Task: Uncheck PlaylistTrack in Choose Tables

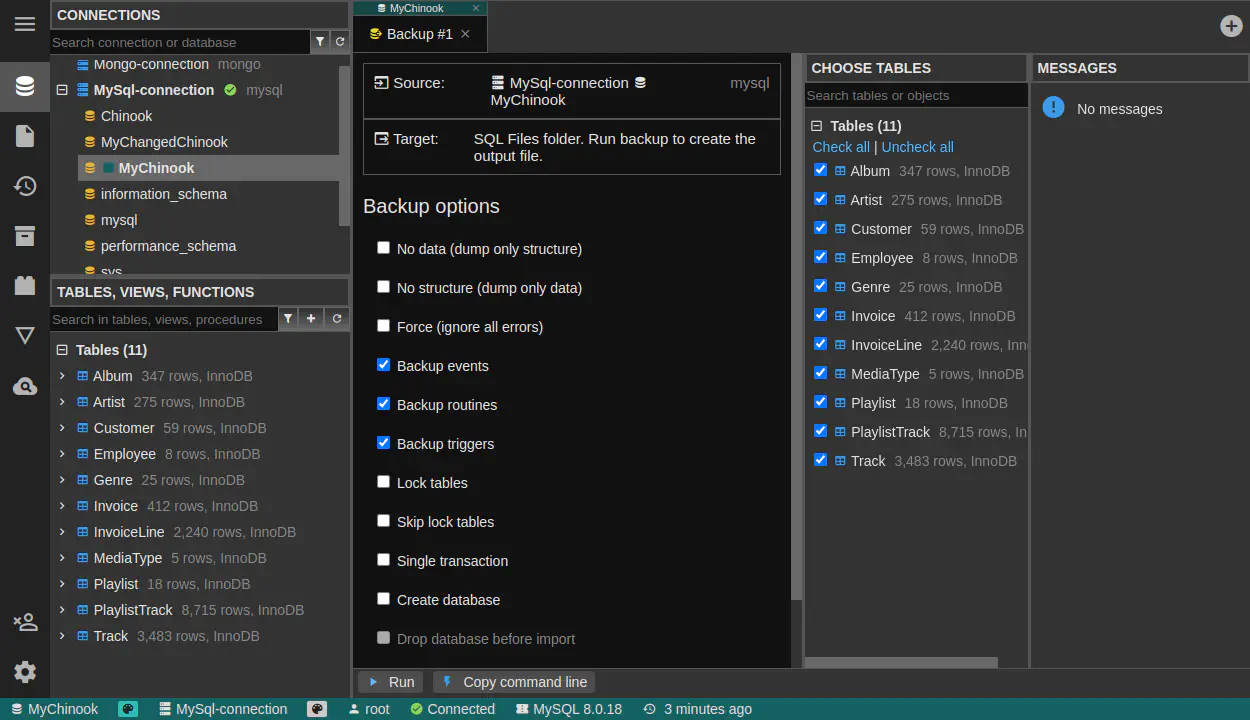Action: click(821, 431)
